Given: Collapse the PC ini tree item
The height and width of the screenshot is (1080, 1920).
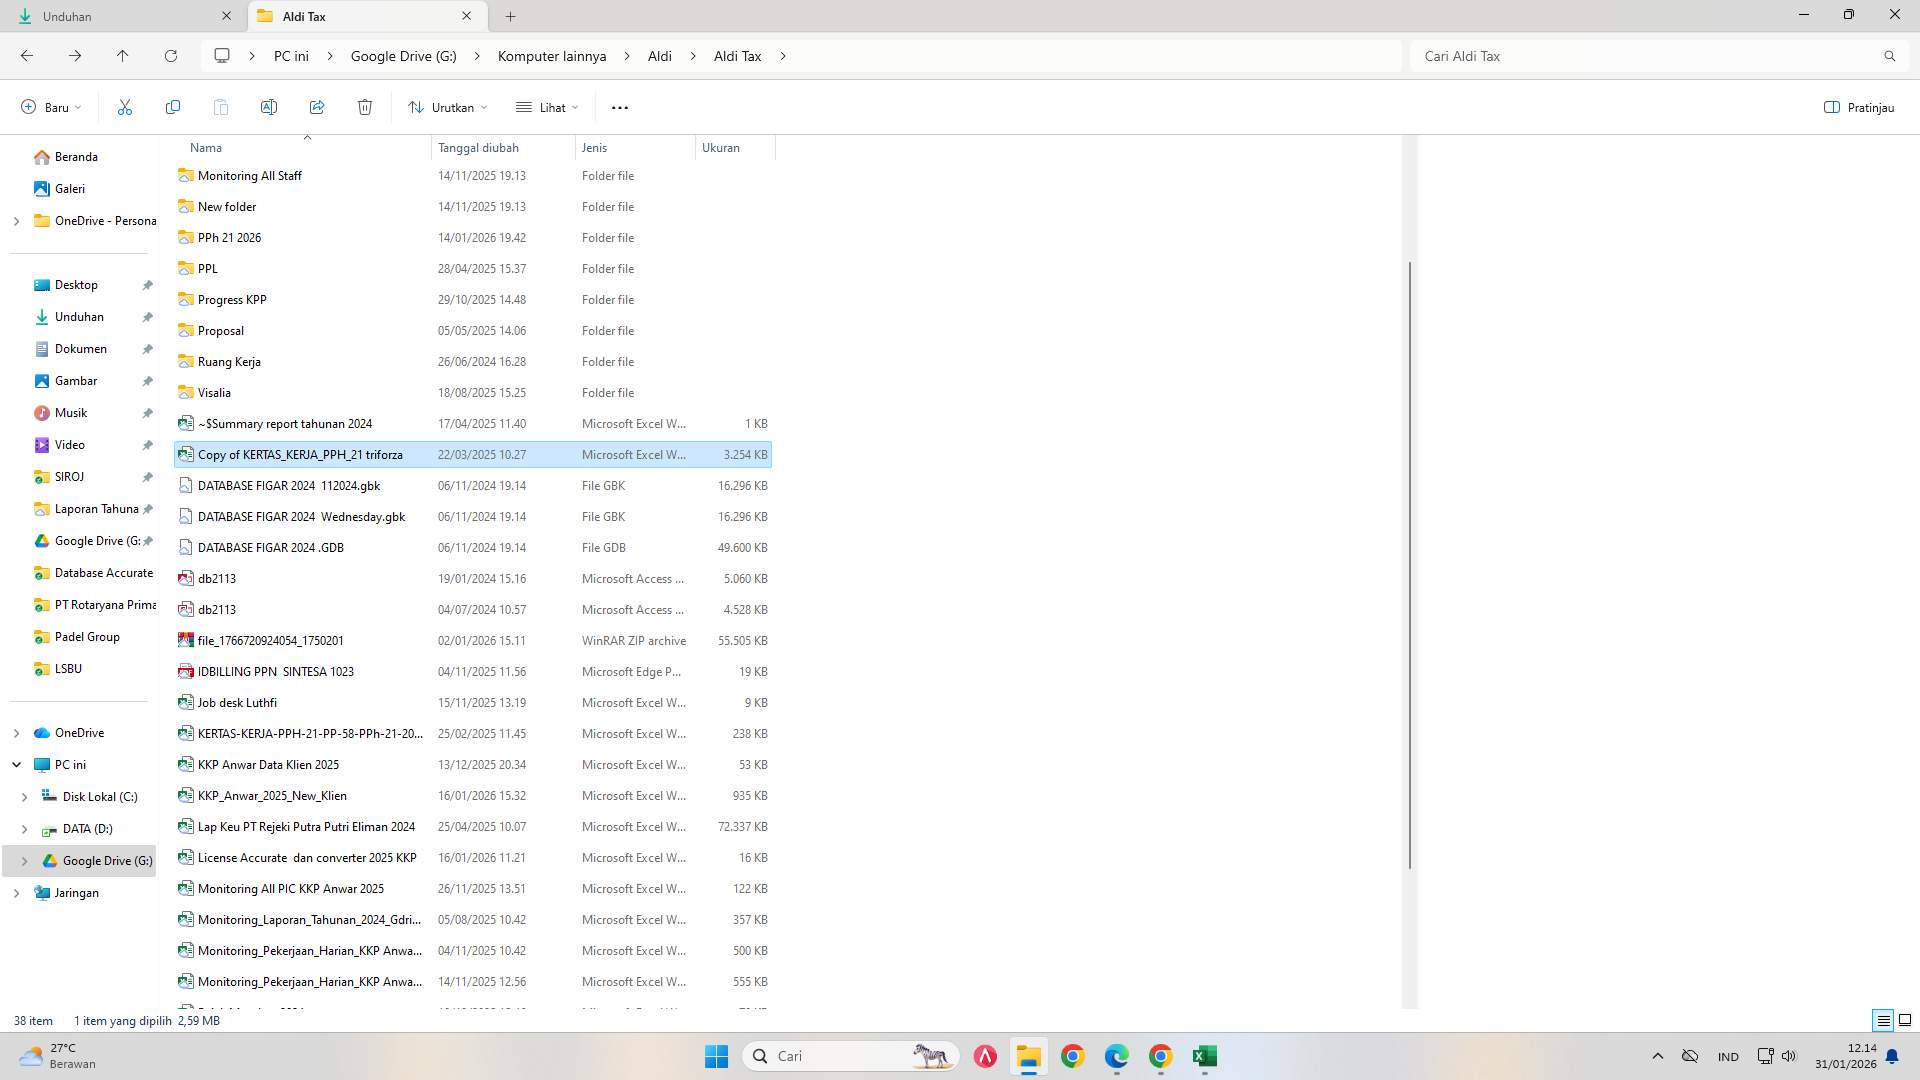Looking at the screenshot, I should click(x=16, y=764).
